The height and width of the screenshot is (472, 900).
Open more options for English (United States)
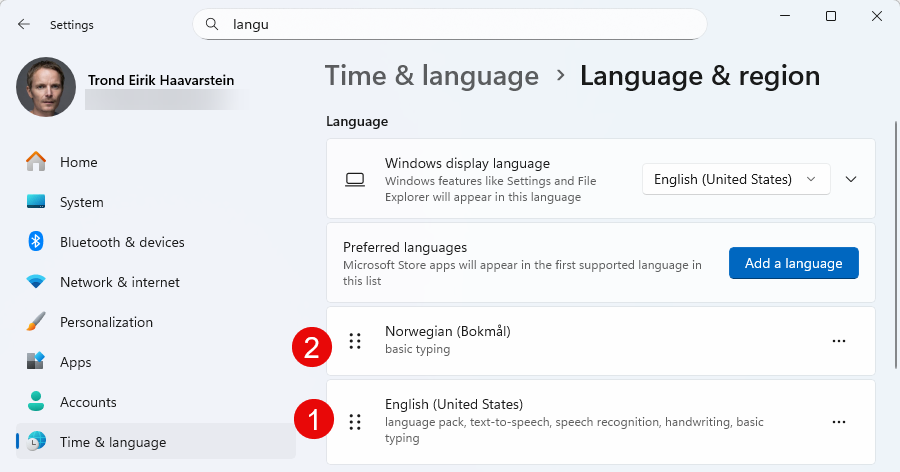839,422
